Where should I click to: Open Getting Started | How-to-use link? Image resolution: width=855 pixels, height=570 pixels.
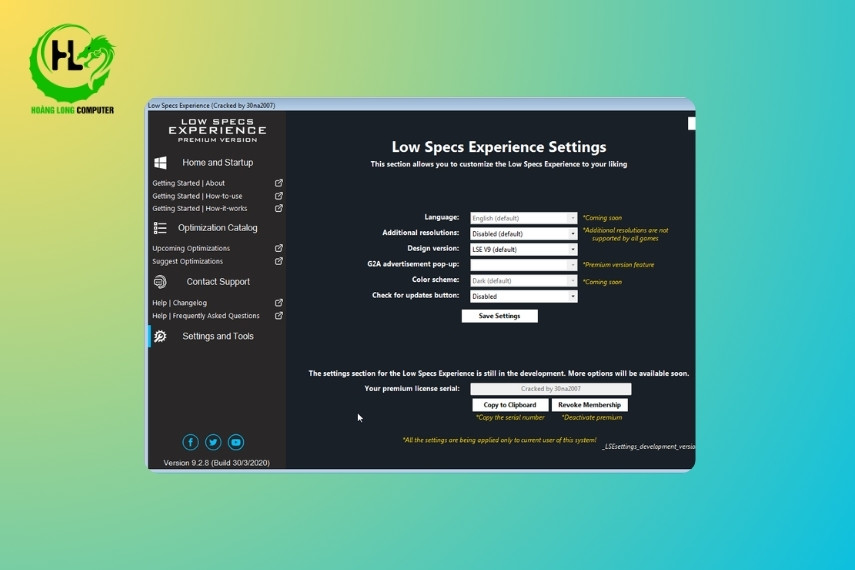(x=197, y=196)
